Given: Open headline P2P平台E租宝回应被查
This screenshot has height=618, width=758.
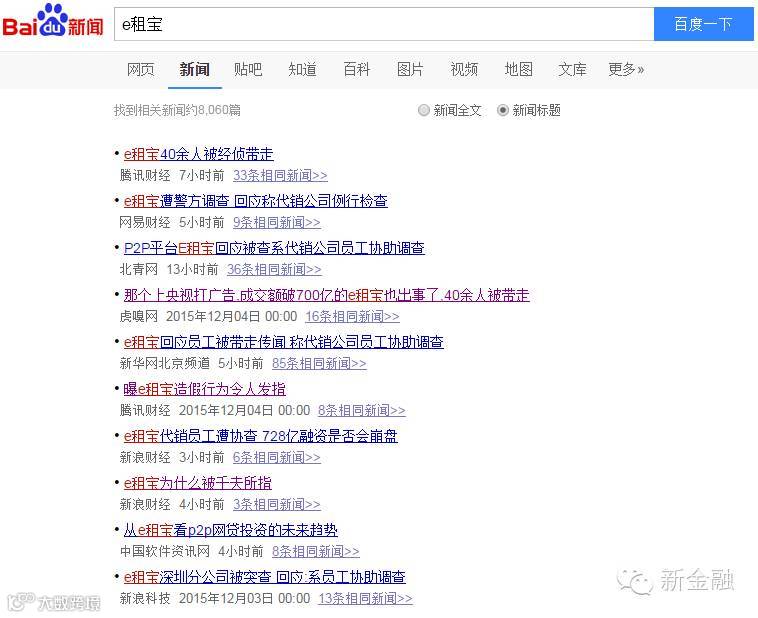Looking at the screenshot, I should point(274,248).
